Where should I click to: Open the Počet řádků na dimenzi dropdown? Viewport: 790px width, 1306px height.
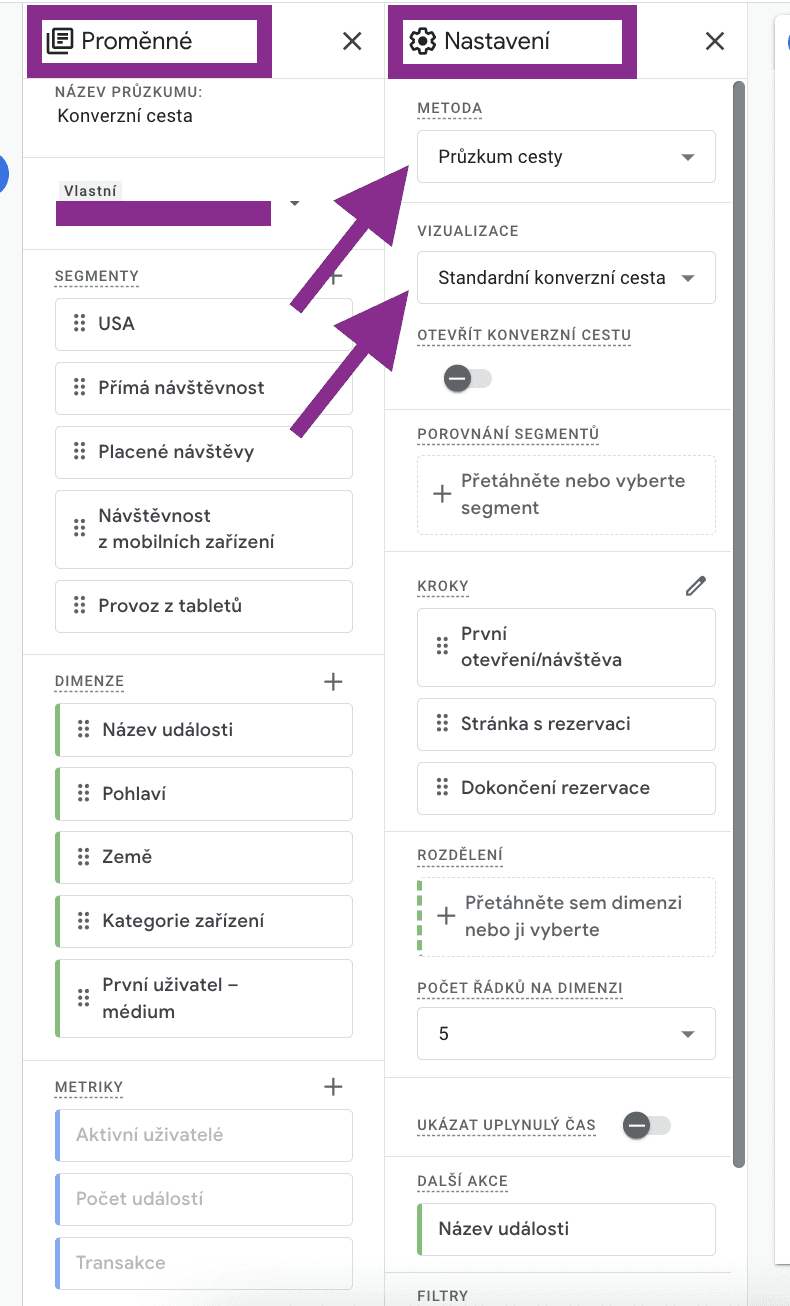[x=566, y=1034]
